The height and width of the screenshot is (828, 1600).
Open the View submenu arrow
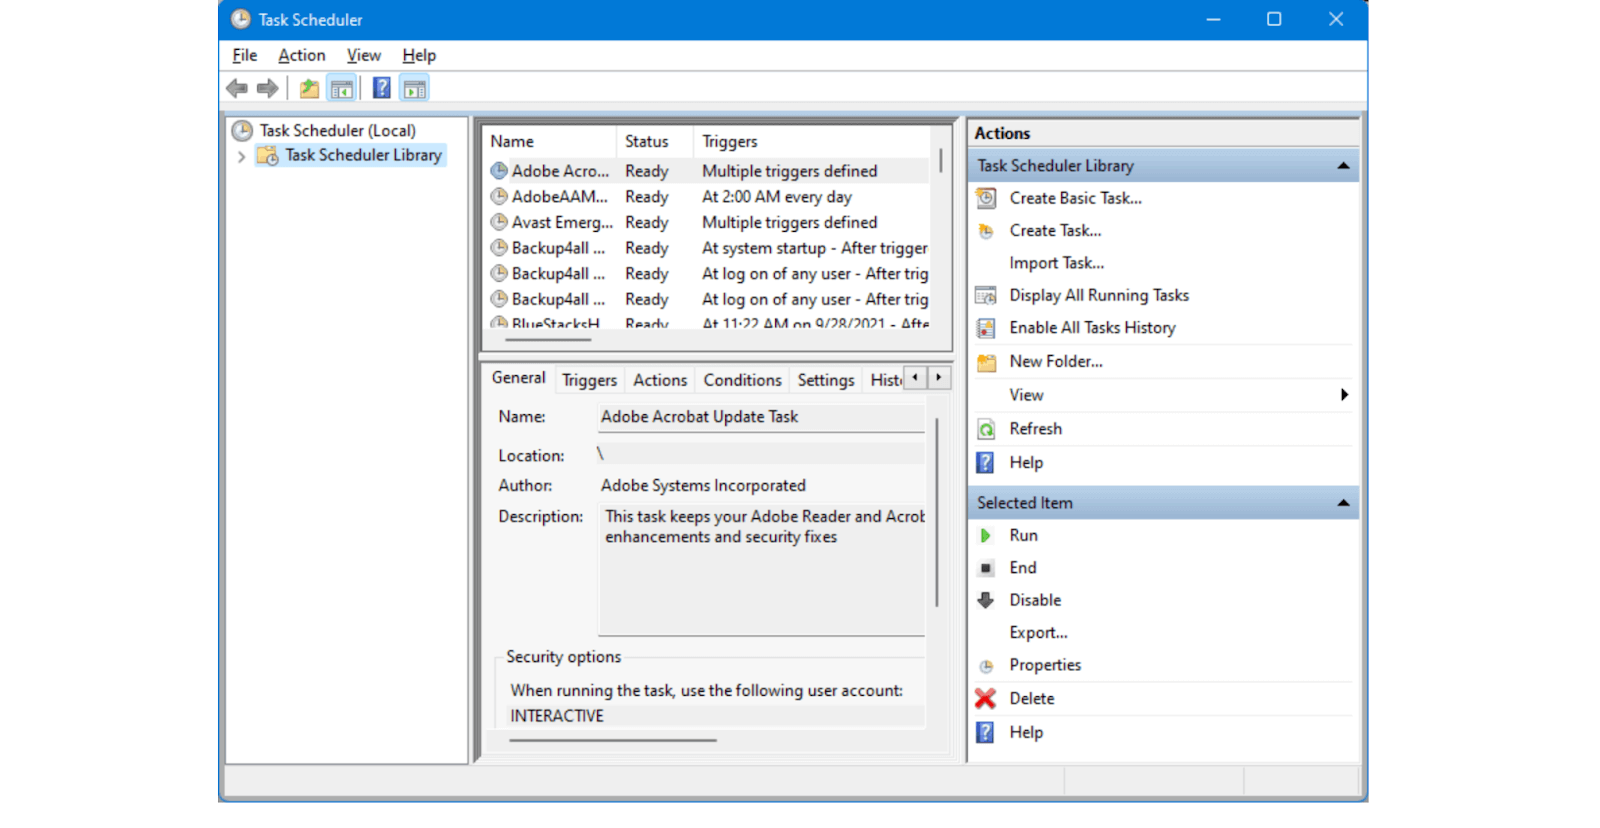(x=1344, y=395)
